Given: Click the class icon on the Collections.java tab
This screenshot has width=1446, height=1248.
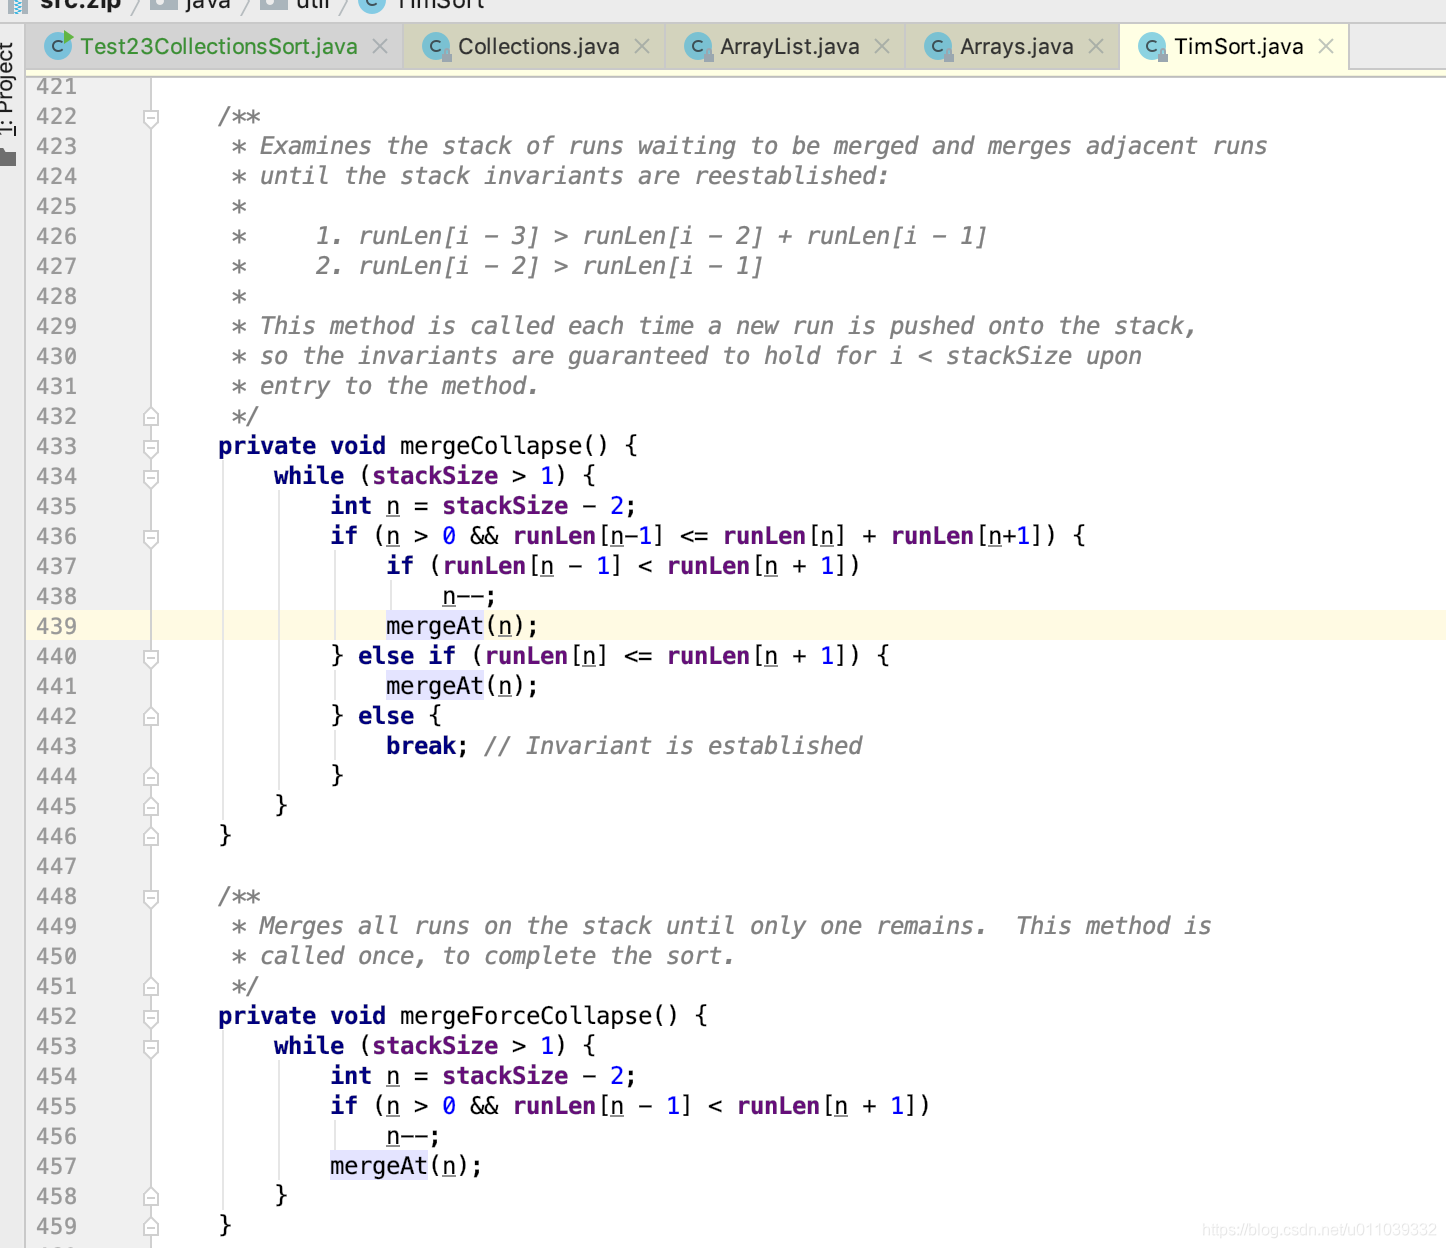Looking at the screenshot, I should click(434, 46).
